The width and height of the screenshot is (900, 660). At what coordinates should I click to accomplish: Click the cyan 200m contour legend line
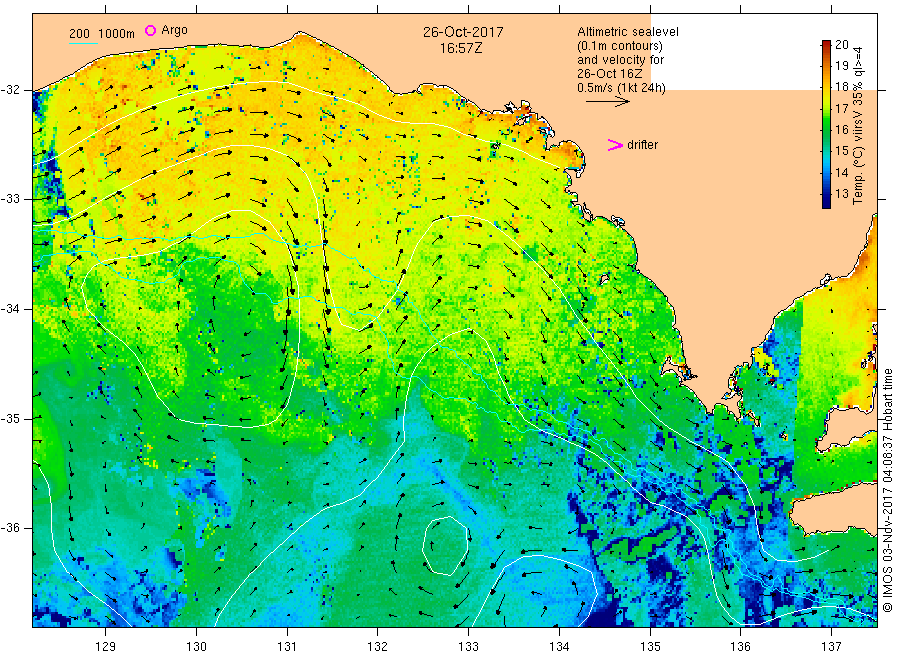tap(83, 43)
